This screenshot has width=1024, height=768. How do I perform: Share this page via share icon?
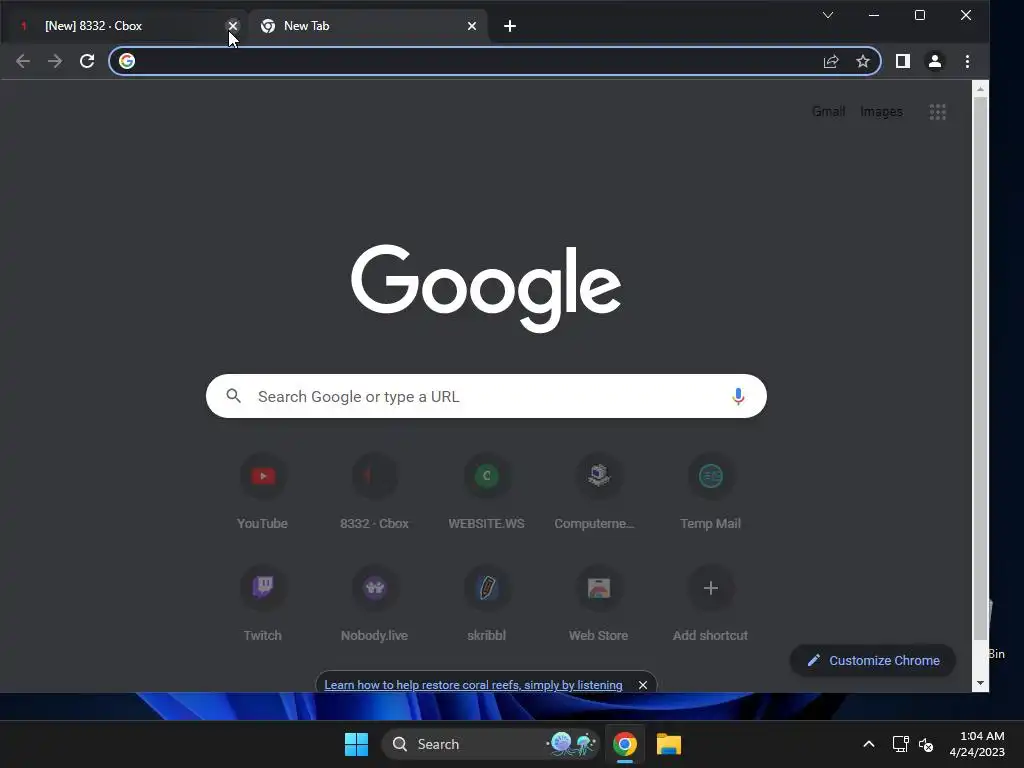[x=831, y=61]
